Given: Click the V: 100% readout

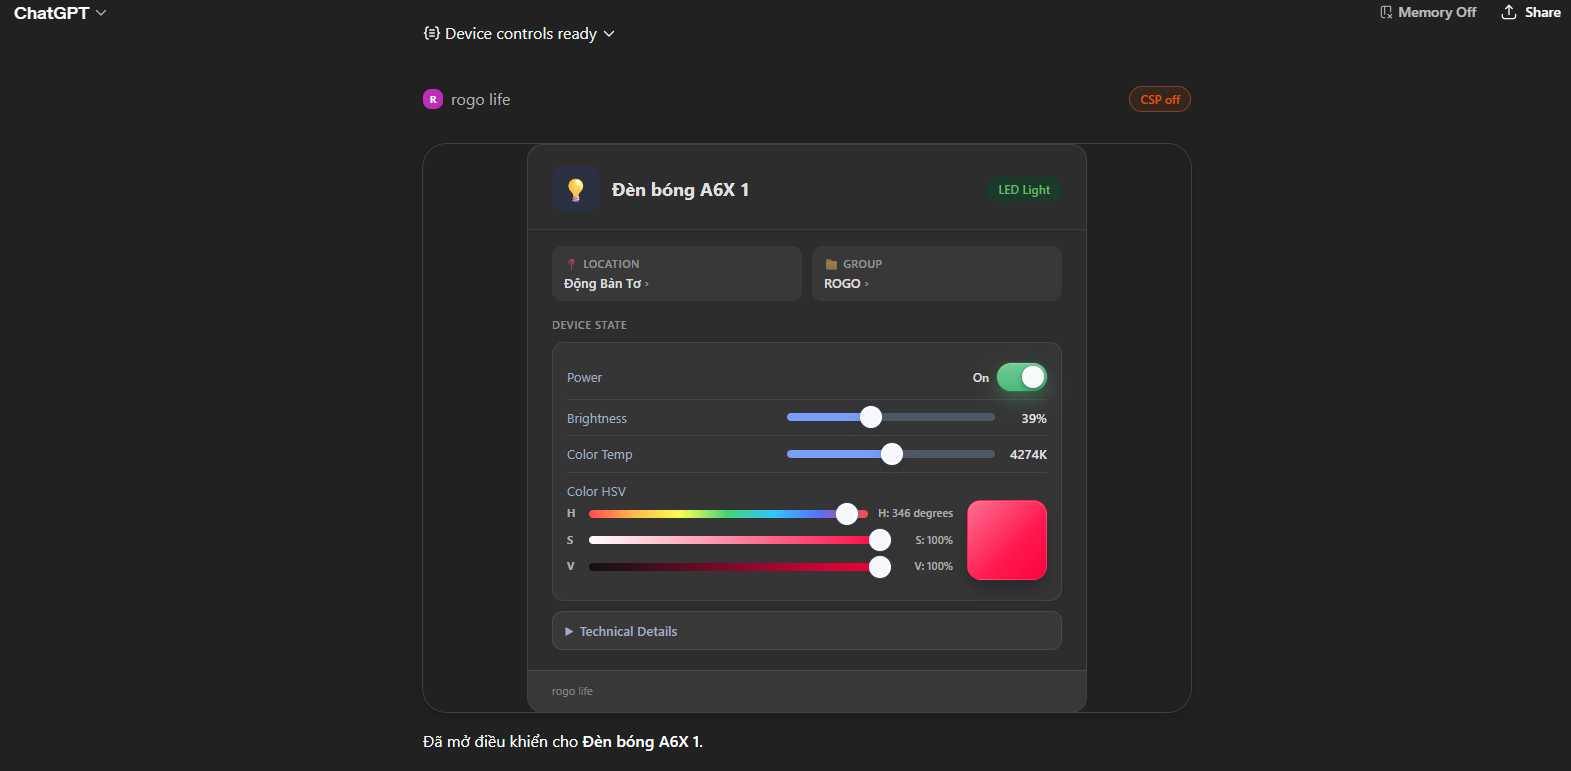Looking at the screenshot, I should 934,566.
